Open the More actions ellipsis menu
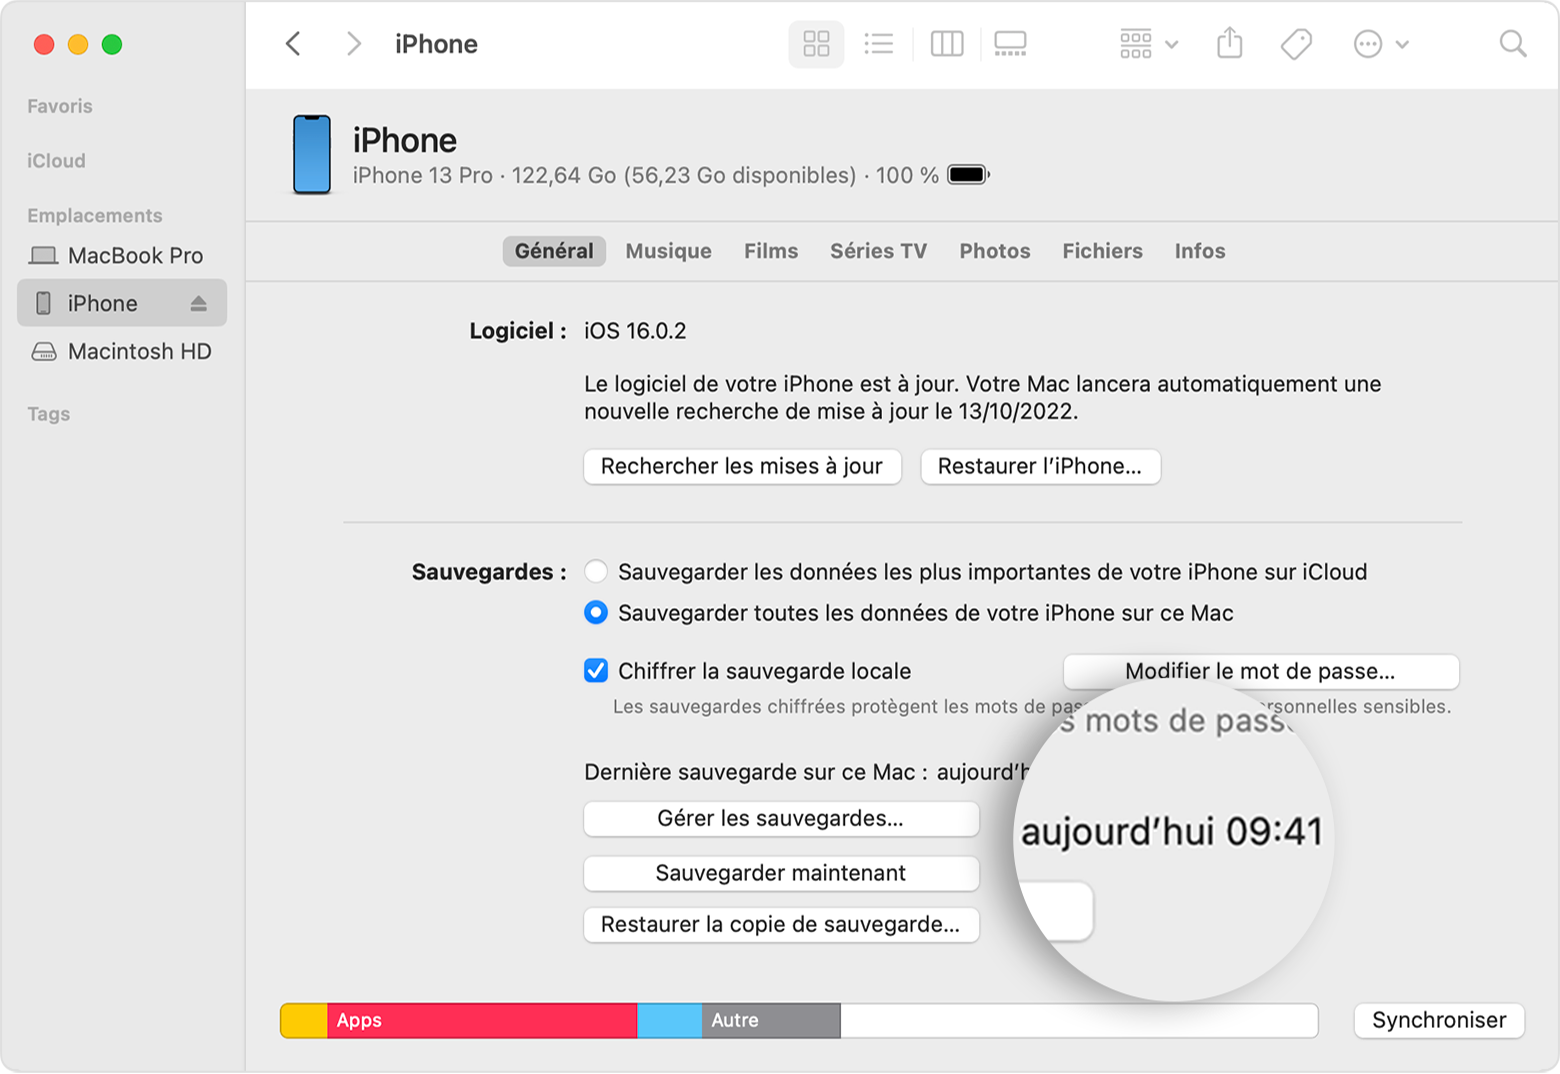 coord(1381,44)
